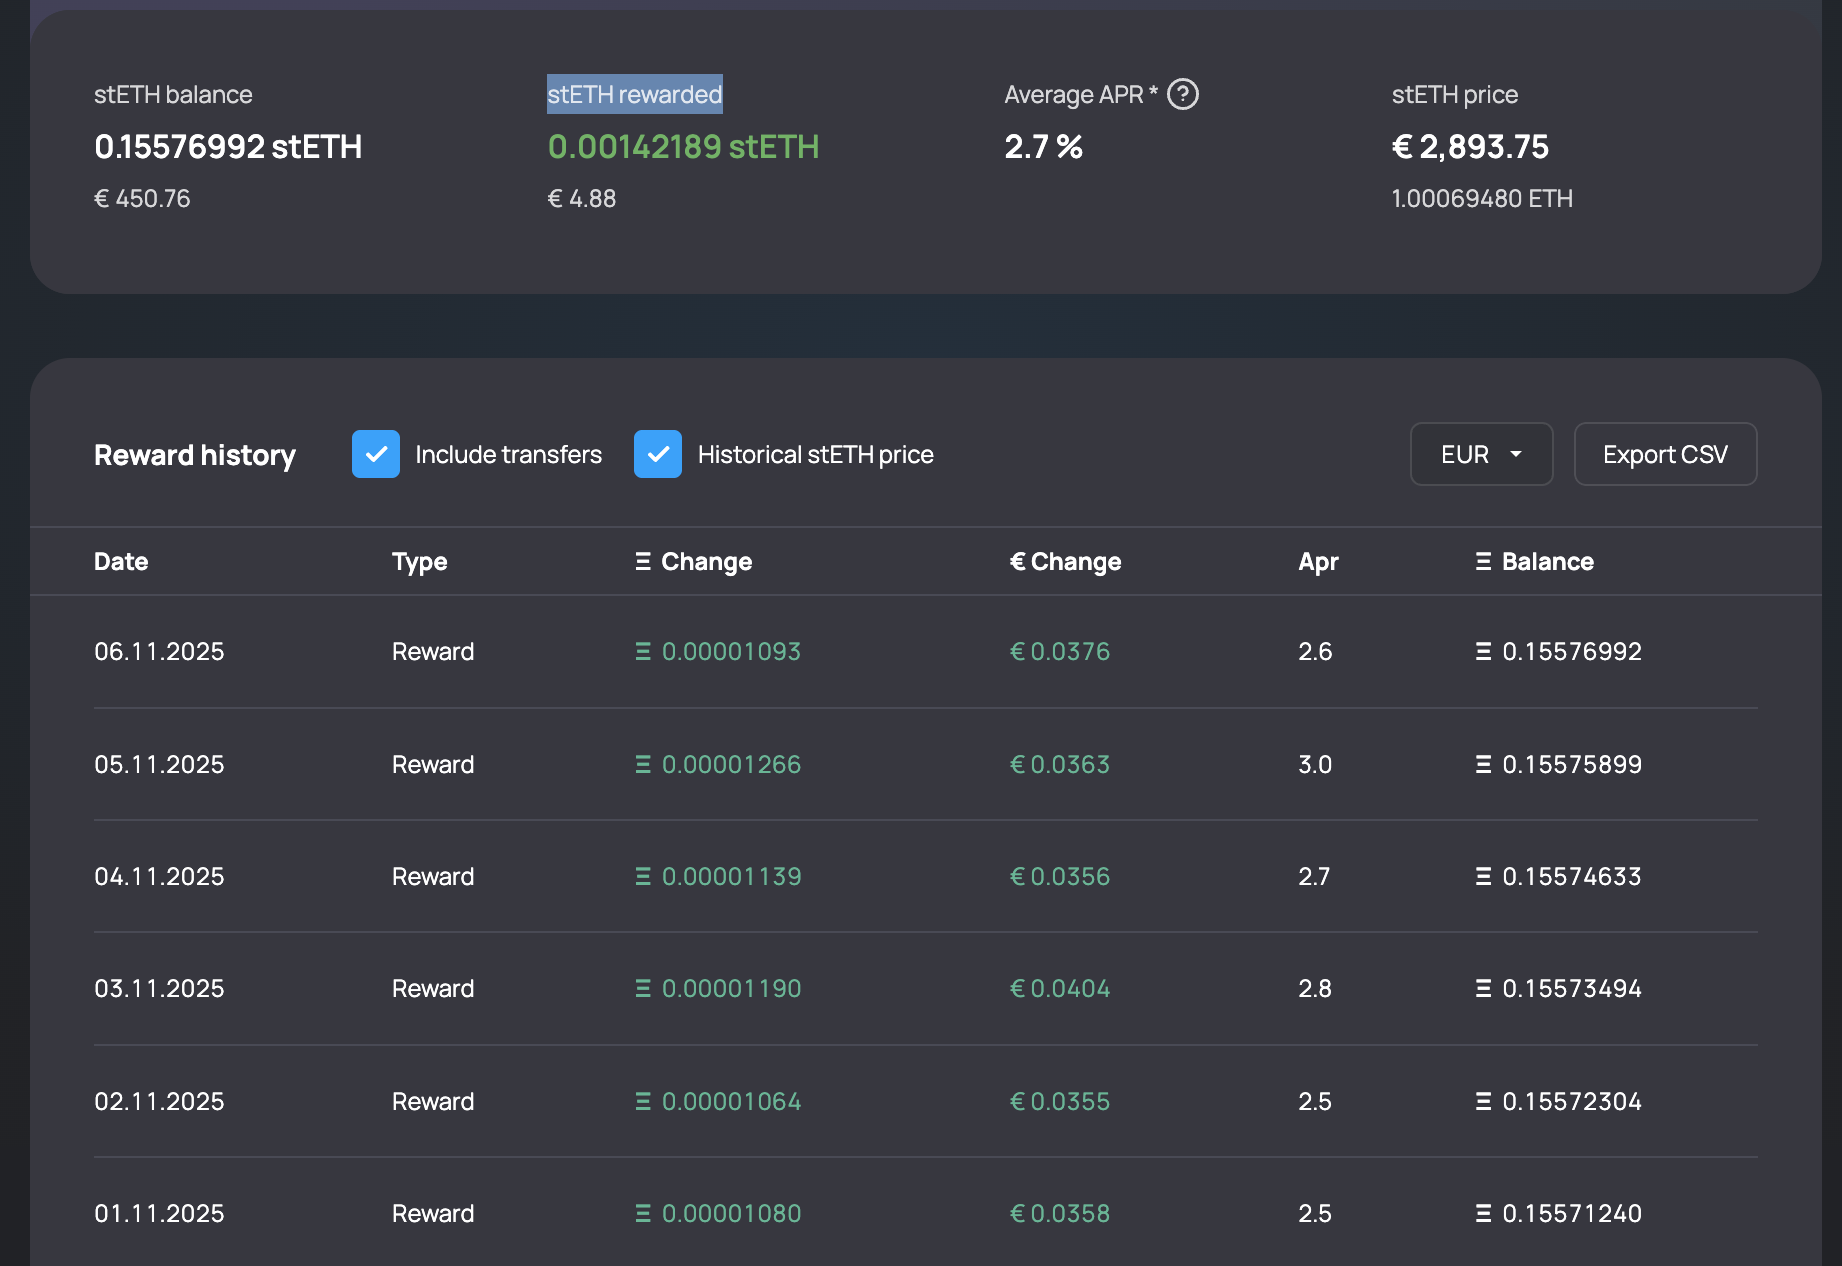Click the Average APR help question icon
The height and width of the screenshot is (1266, 1842).
1183,94
